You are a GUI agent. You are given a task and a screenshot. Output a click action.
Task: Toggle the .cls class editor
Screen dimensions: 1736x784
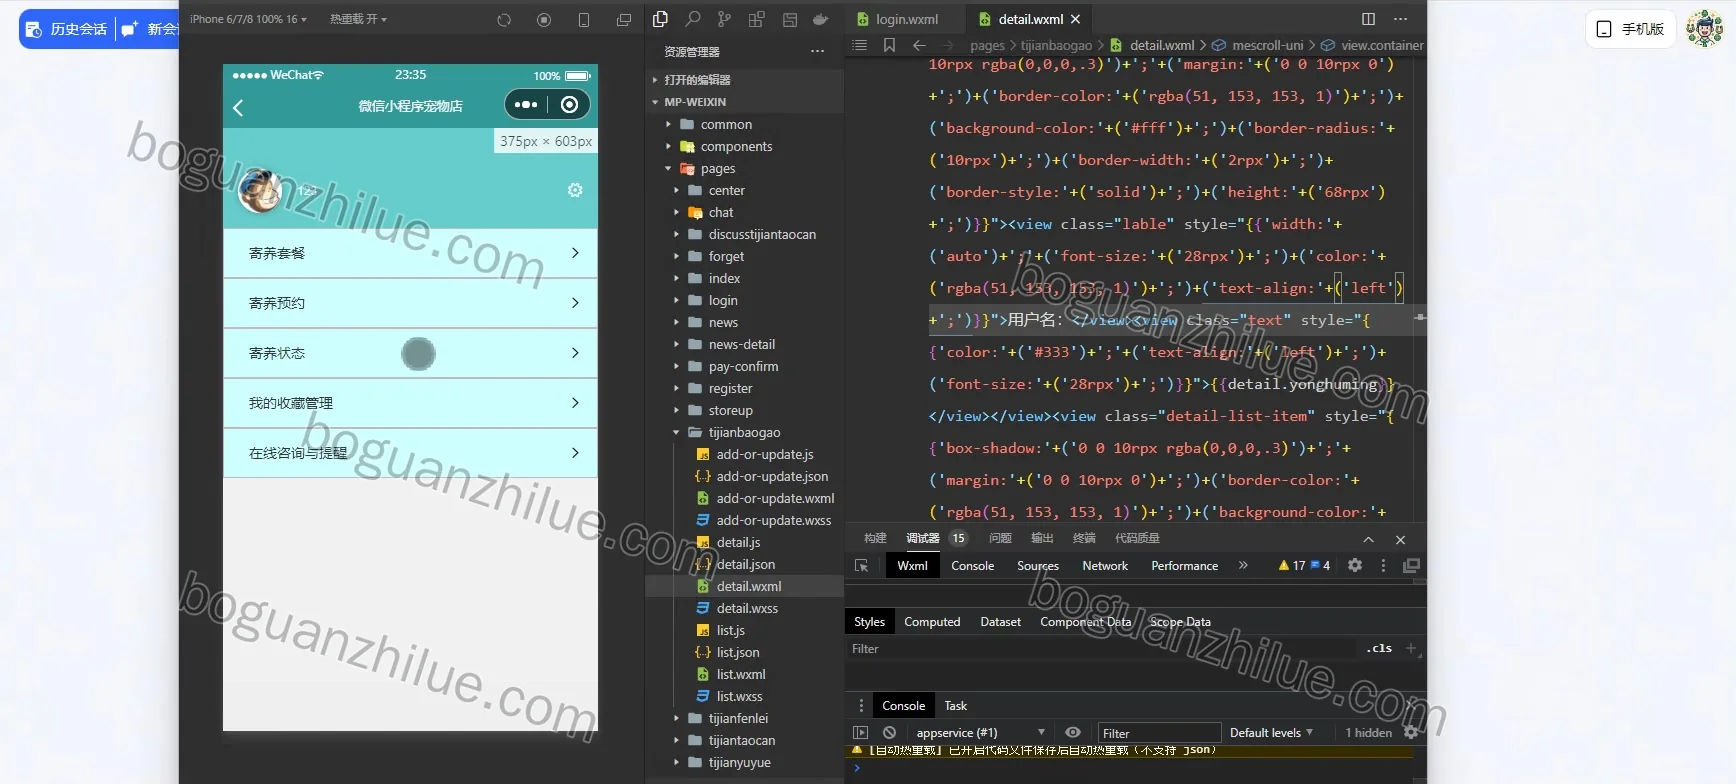point(1379,648)
